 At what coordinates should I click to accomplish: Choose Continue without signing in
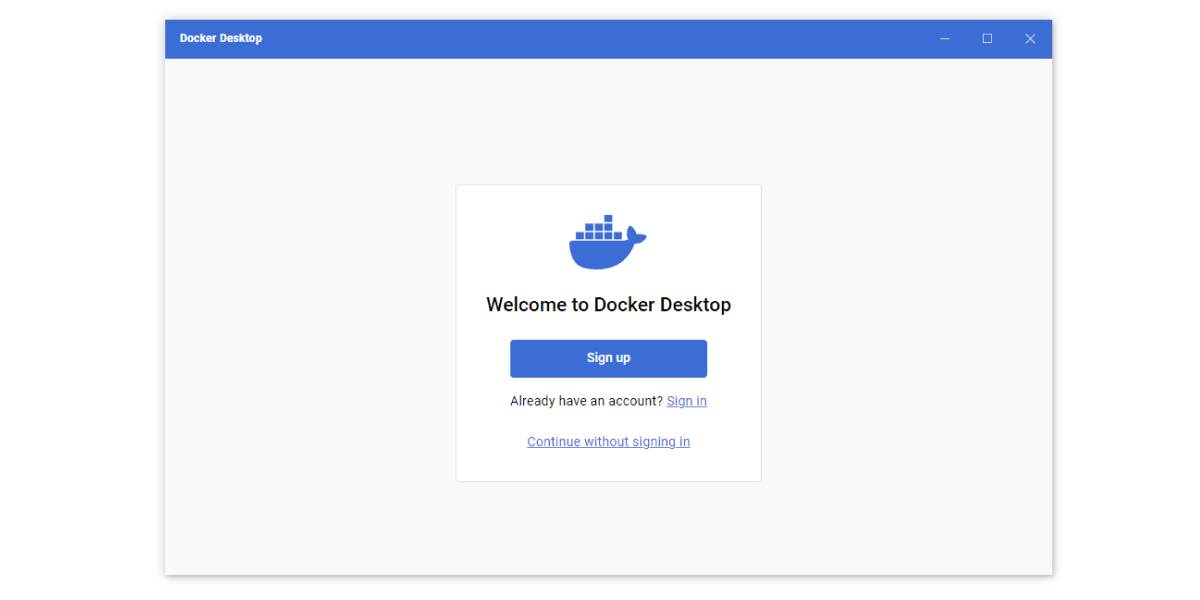[608, 441]
